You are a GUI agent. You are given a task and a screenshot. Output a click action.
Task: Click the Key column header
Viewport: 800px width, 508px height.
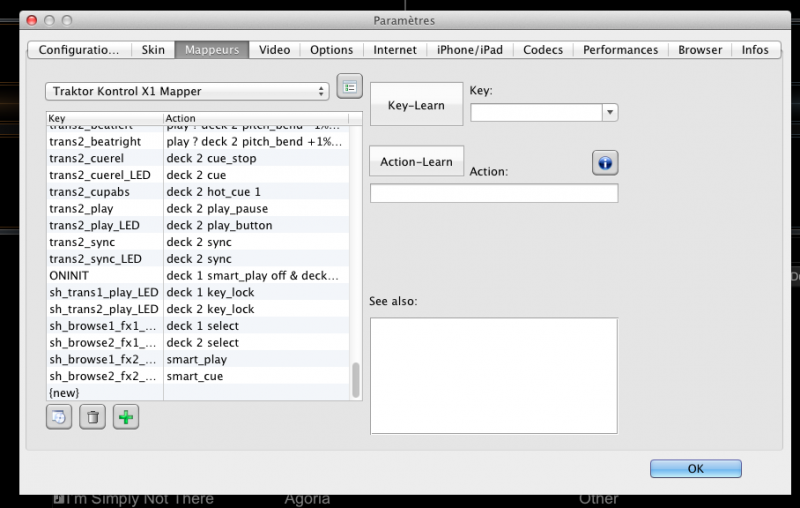pos(105,118)
